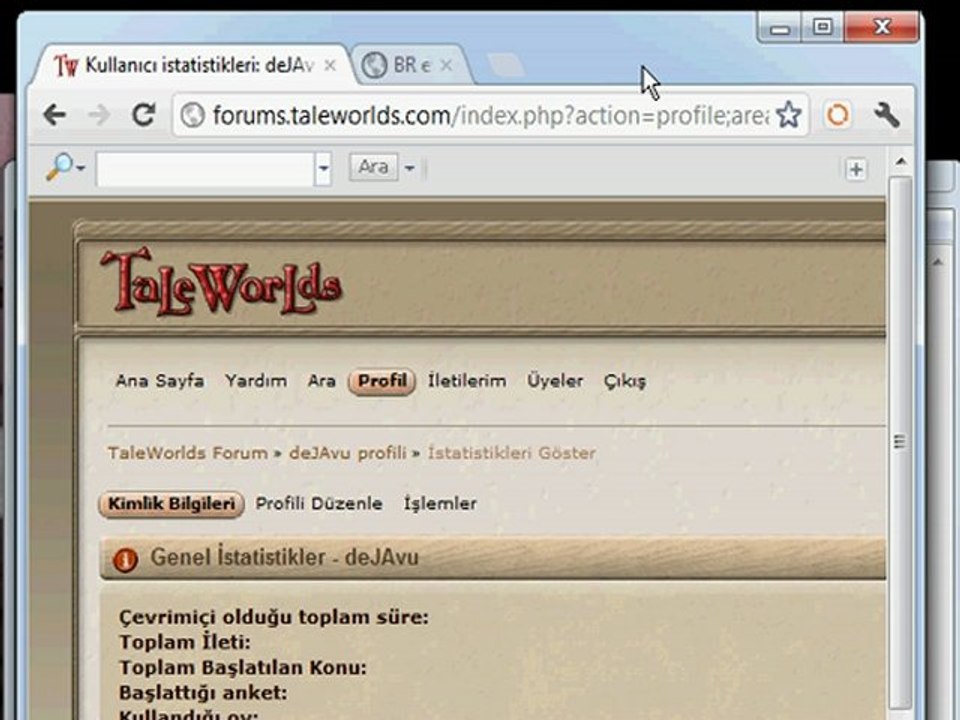Maximize the browser window
The height and width of the screenshot is (720, 960).
822,27
